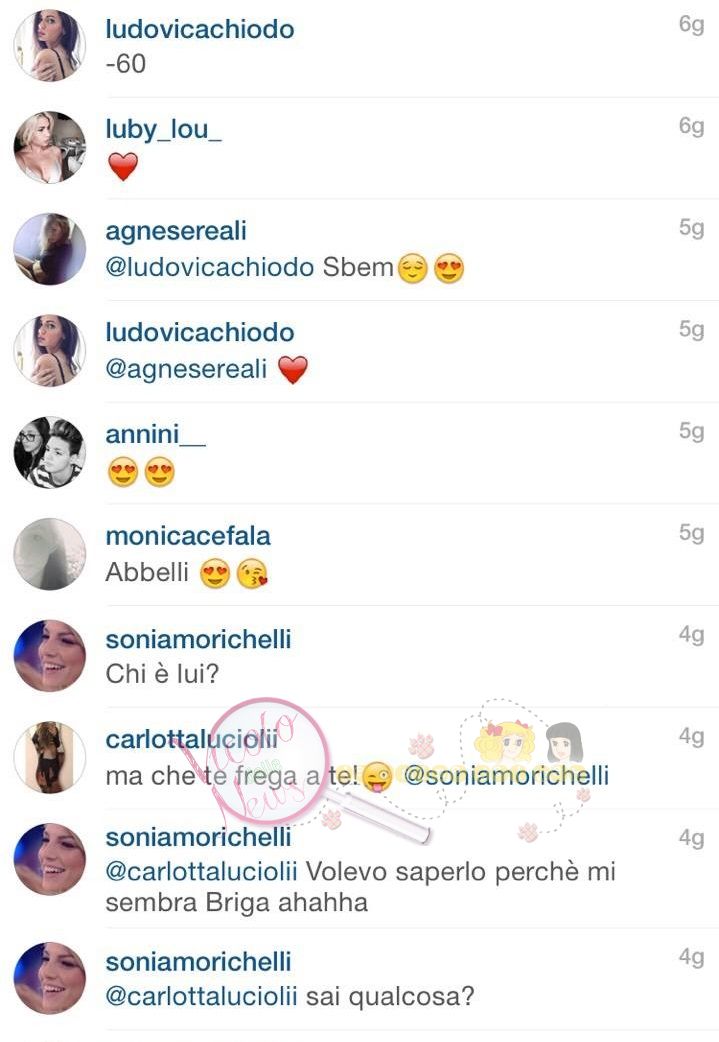Open soniamorichelli avatar beside 'Chi è lui?'
Image resolution: width=719 pixels, height=1042 pixels.
click(50, 655)
